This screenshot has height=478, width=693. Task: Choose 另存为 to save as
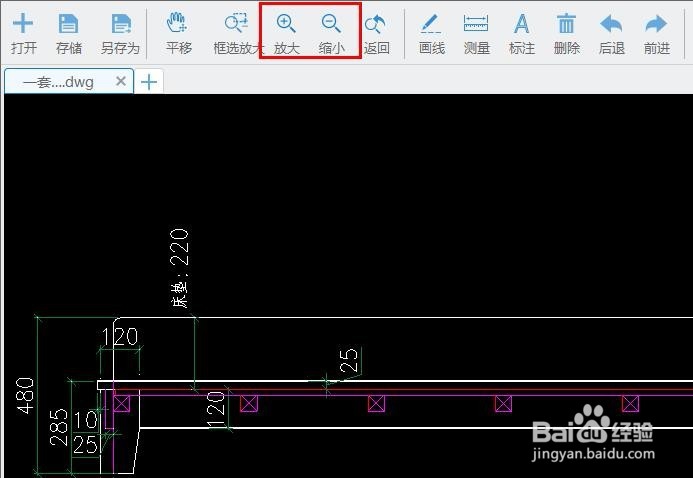coord(120,33)
